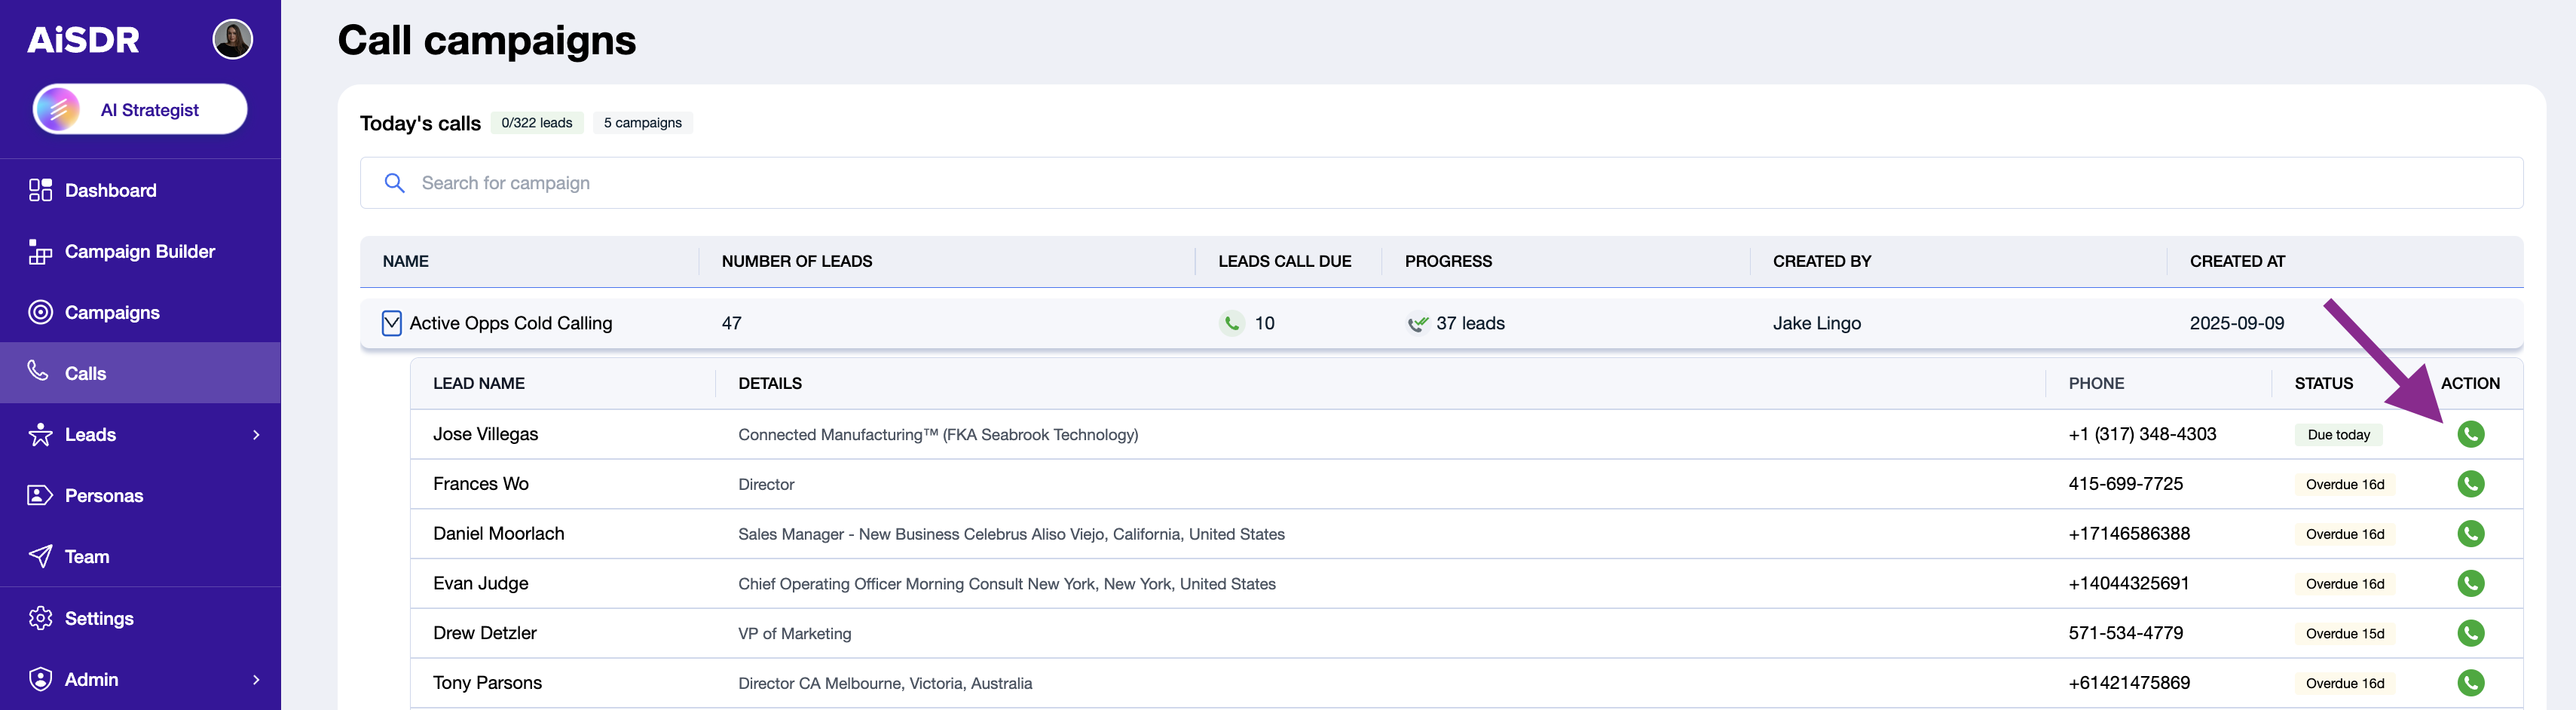This screenshot has width=2576, height=710.
Task: Go to Dashboard
Action: pos(110,190)
